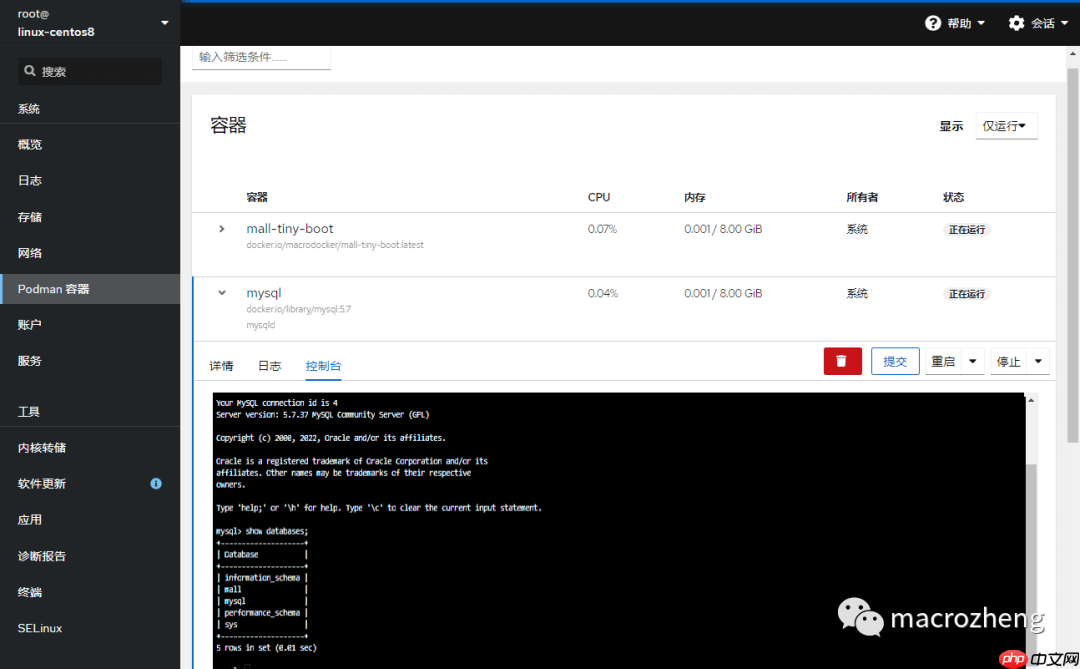The image size is (1080, 669).
Task: Commit the mysql container with 提交 button
Action: pyautogui.click(x=894, y=361)
